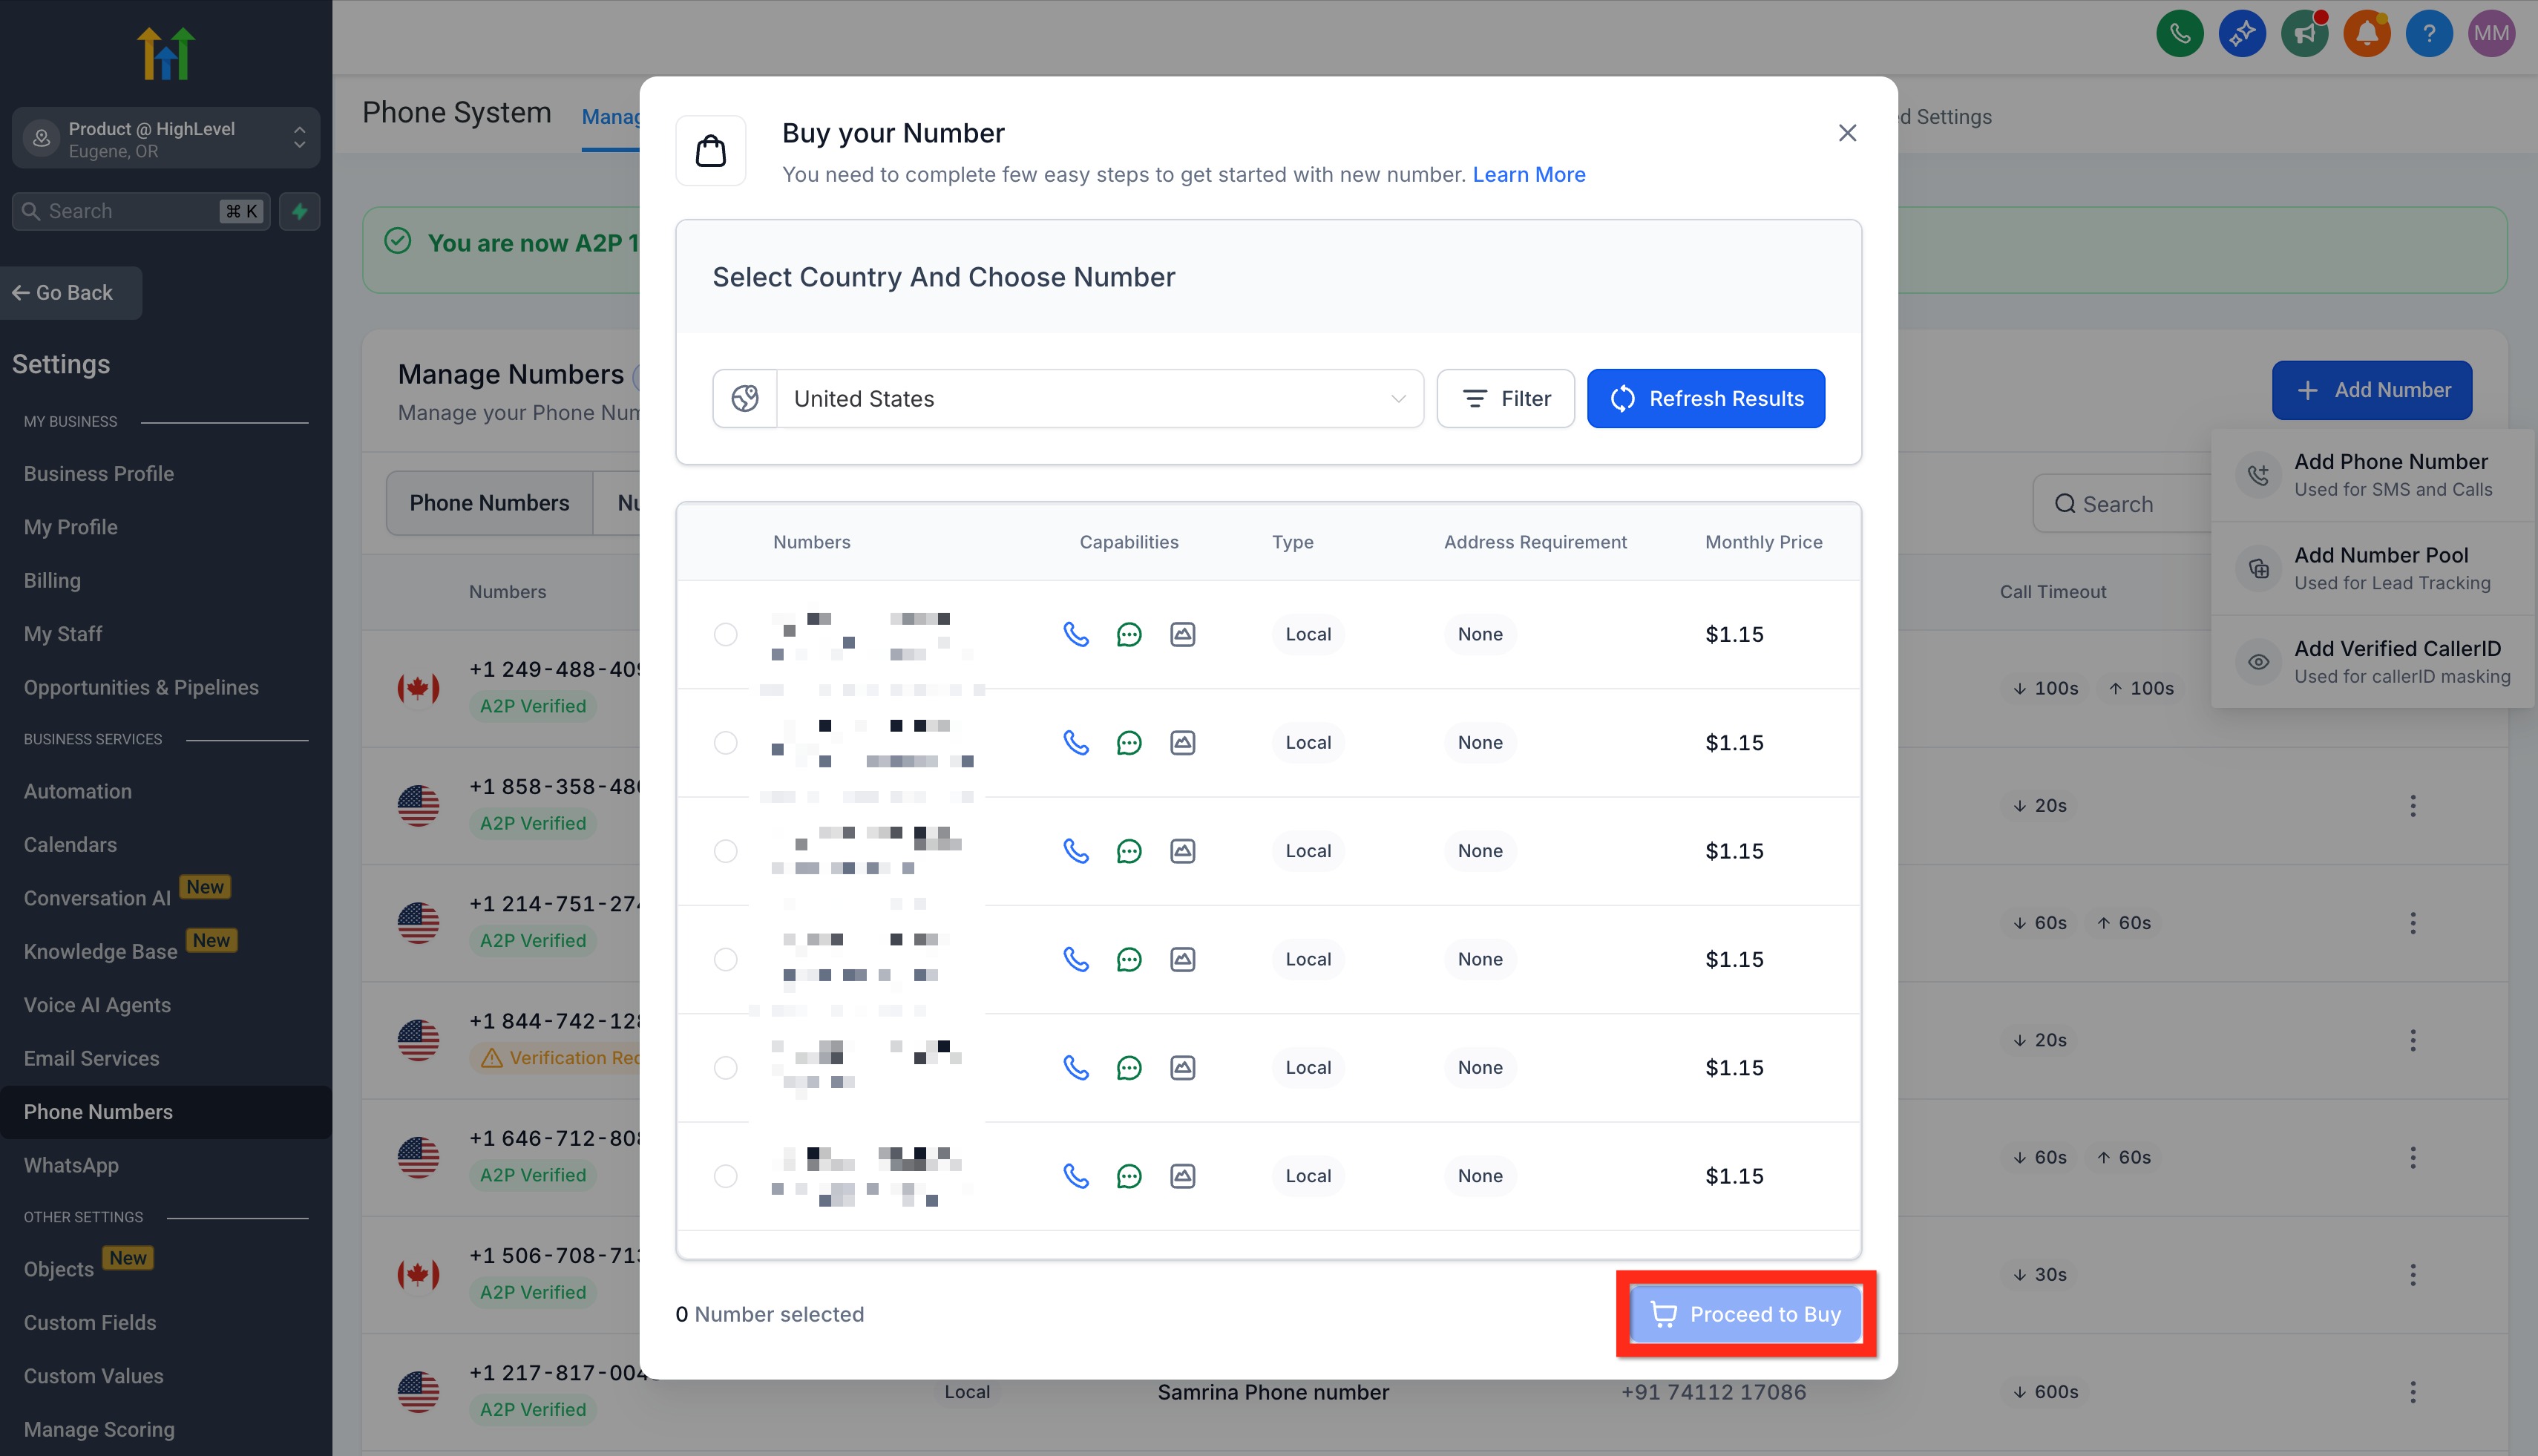Click the SMS capability icon in first row

click(1128, 634)
